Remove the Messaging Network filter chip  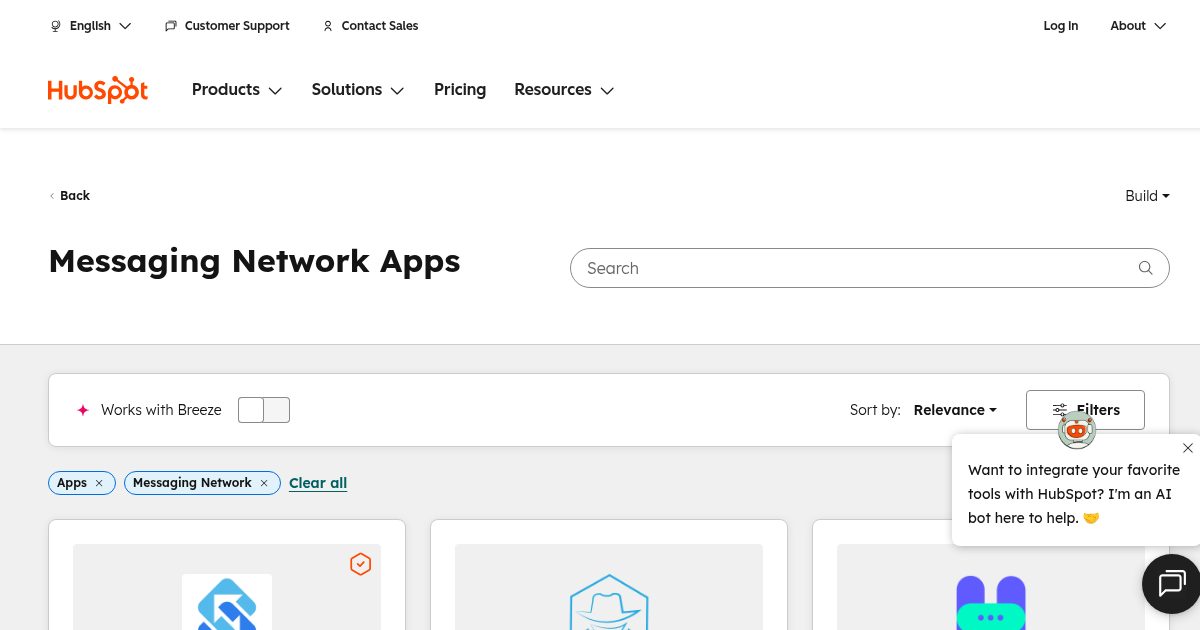pyautogui.click(x=264, y=483)
